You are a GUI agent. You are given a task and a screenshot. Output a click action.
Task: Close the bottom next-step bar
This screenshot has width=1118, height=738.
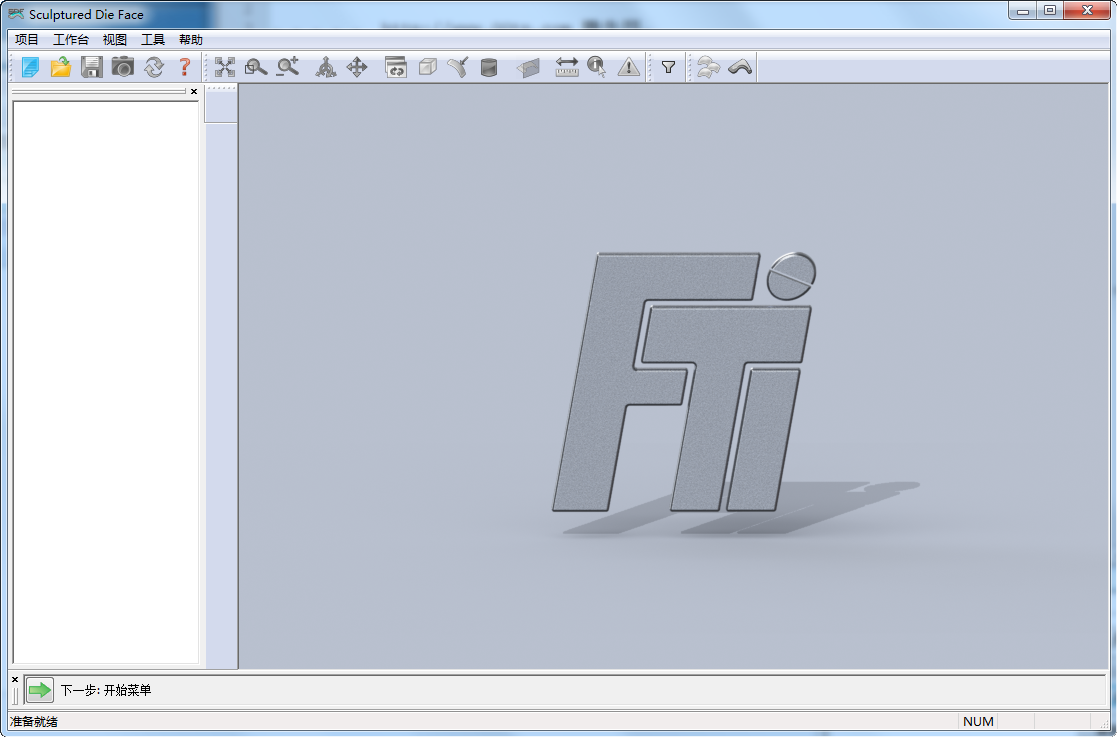[15, 680]
